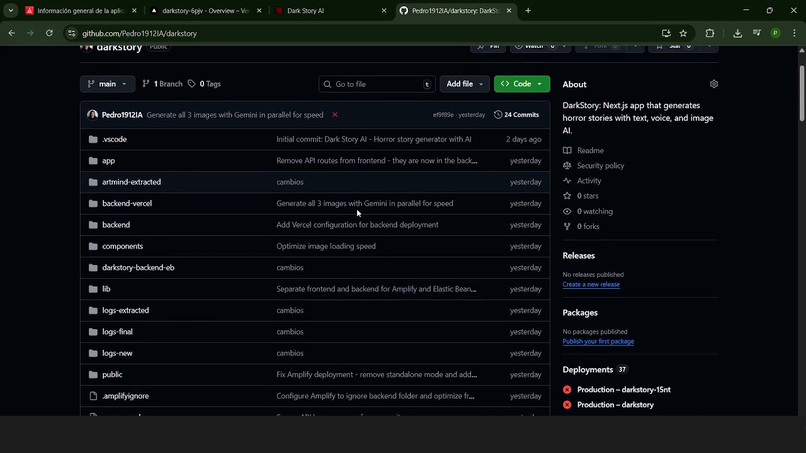This screenshot has width=806, height=453.
Task: Open the logs-extracted folder
Action: (x=125, y=311)
